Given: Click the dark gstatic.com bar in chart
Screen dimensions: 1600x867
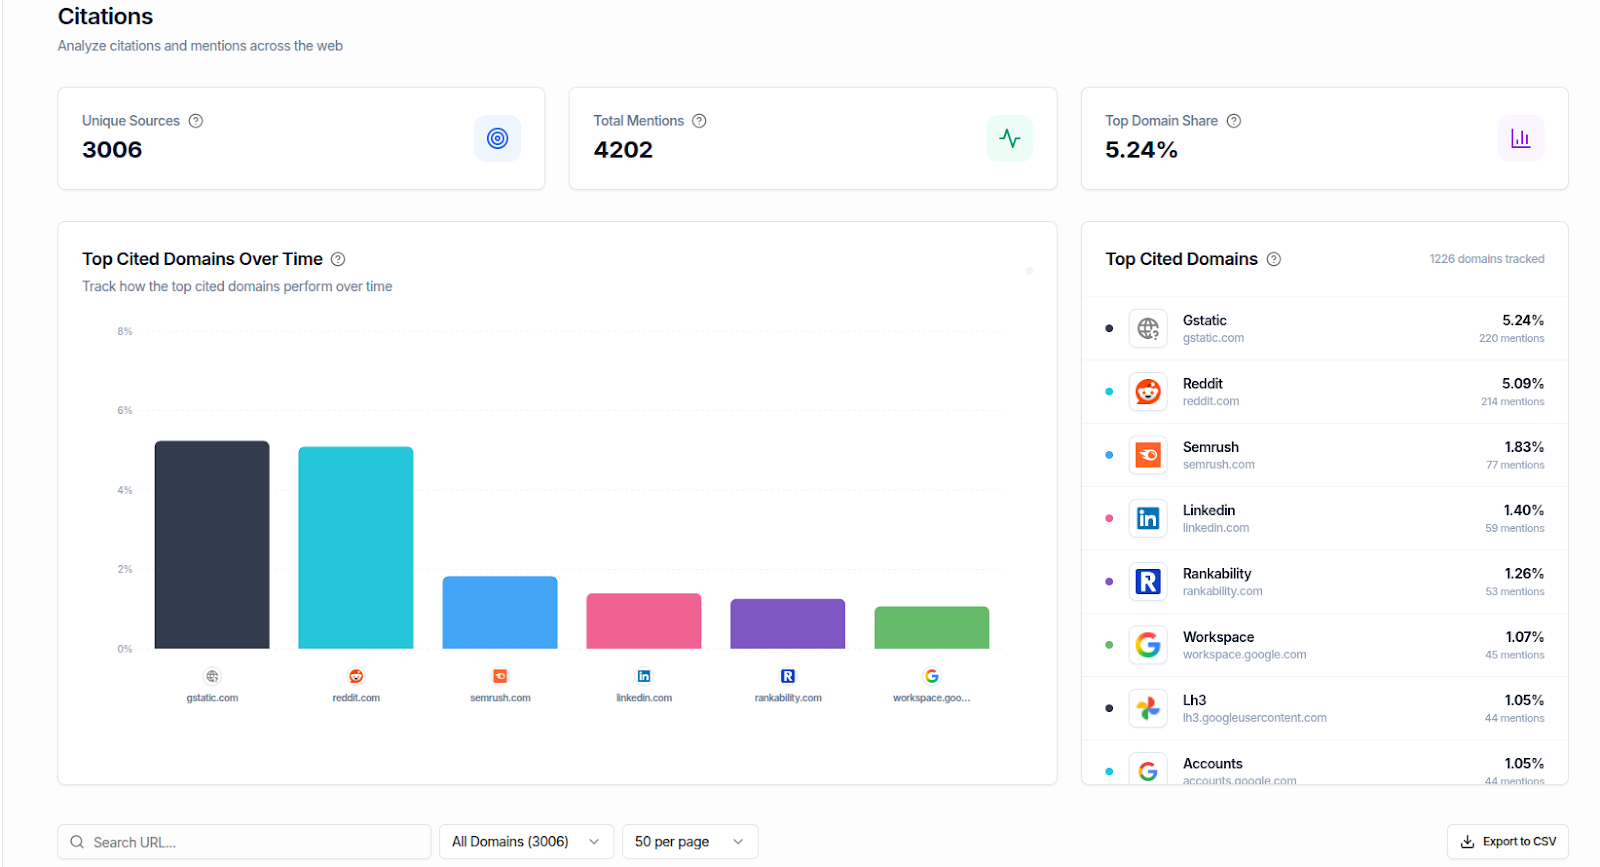Looking at the screenshot, I should click(x=212, y=545).
